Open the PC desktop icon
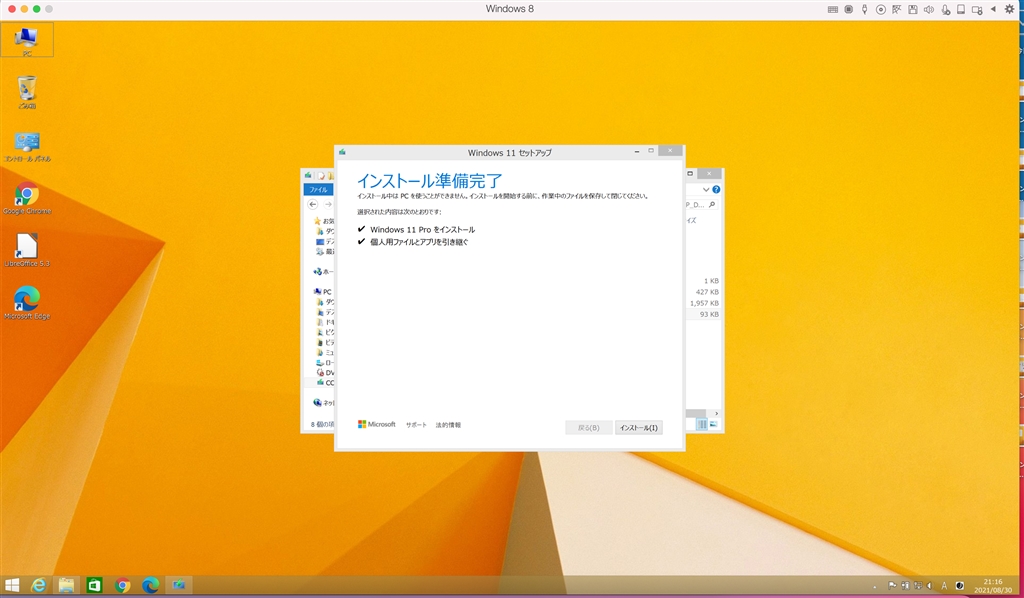This screenshot has height=598, width=1024. [x=27, y=40]
